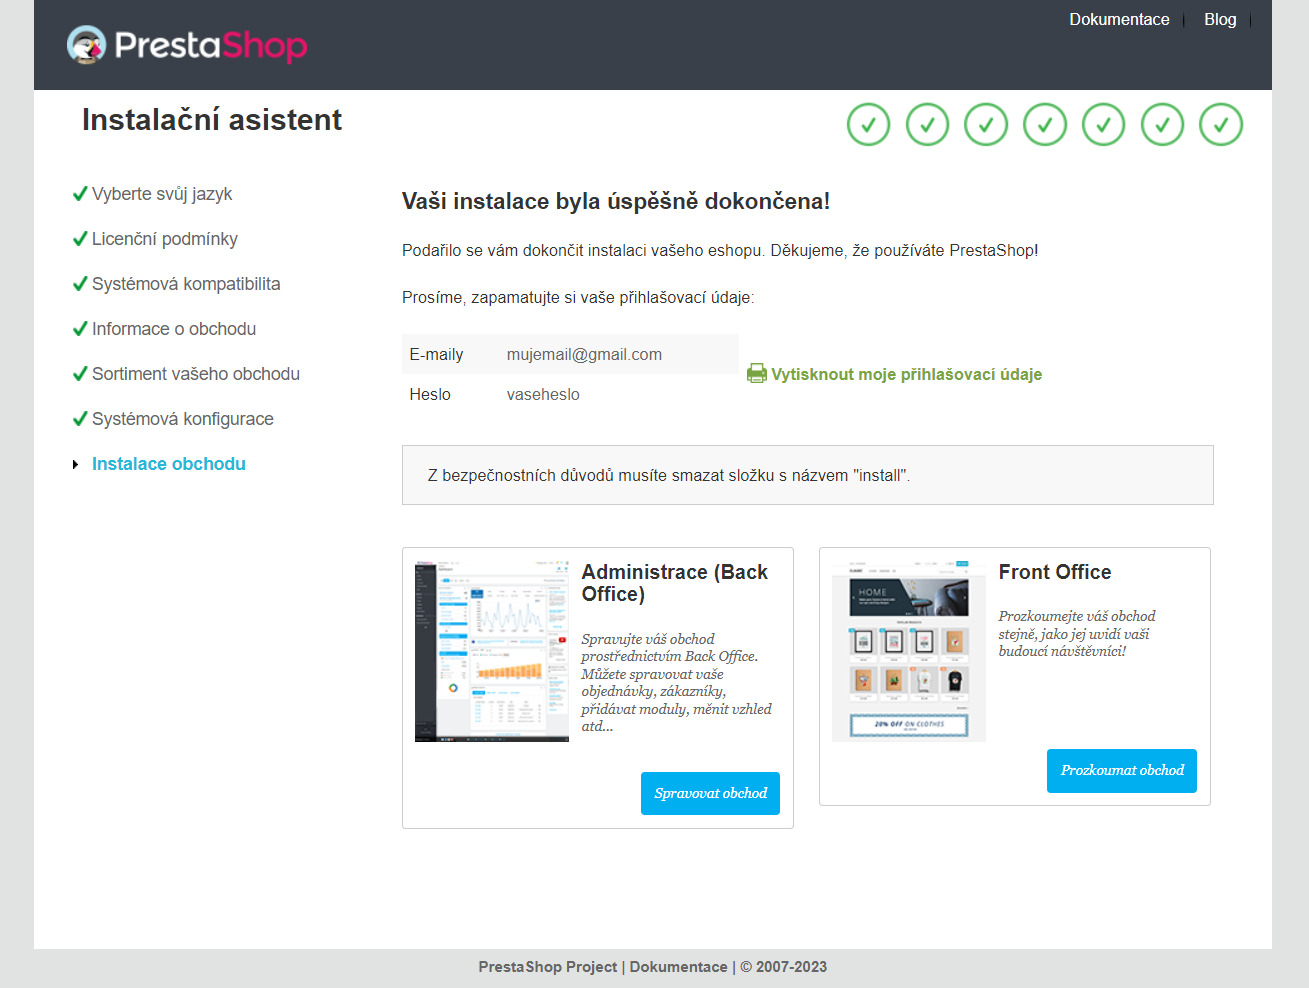Click checkmark icon next to 'Vyberte svůj jazyk'

pyautogui.click(x=80, y=194)
